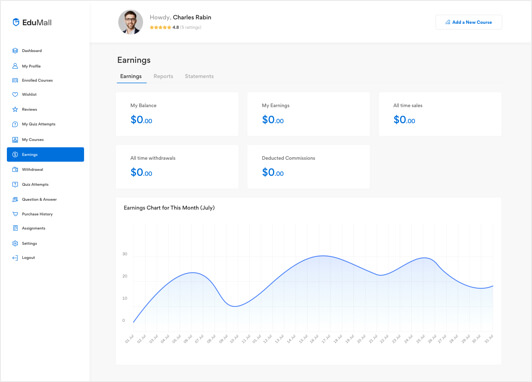Viewport: 532px width, 382px height.
Task: Open the Assignments sidebar item
Action: coord(45,228)
